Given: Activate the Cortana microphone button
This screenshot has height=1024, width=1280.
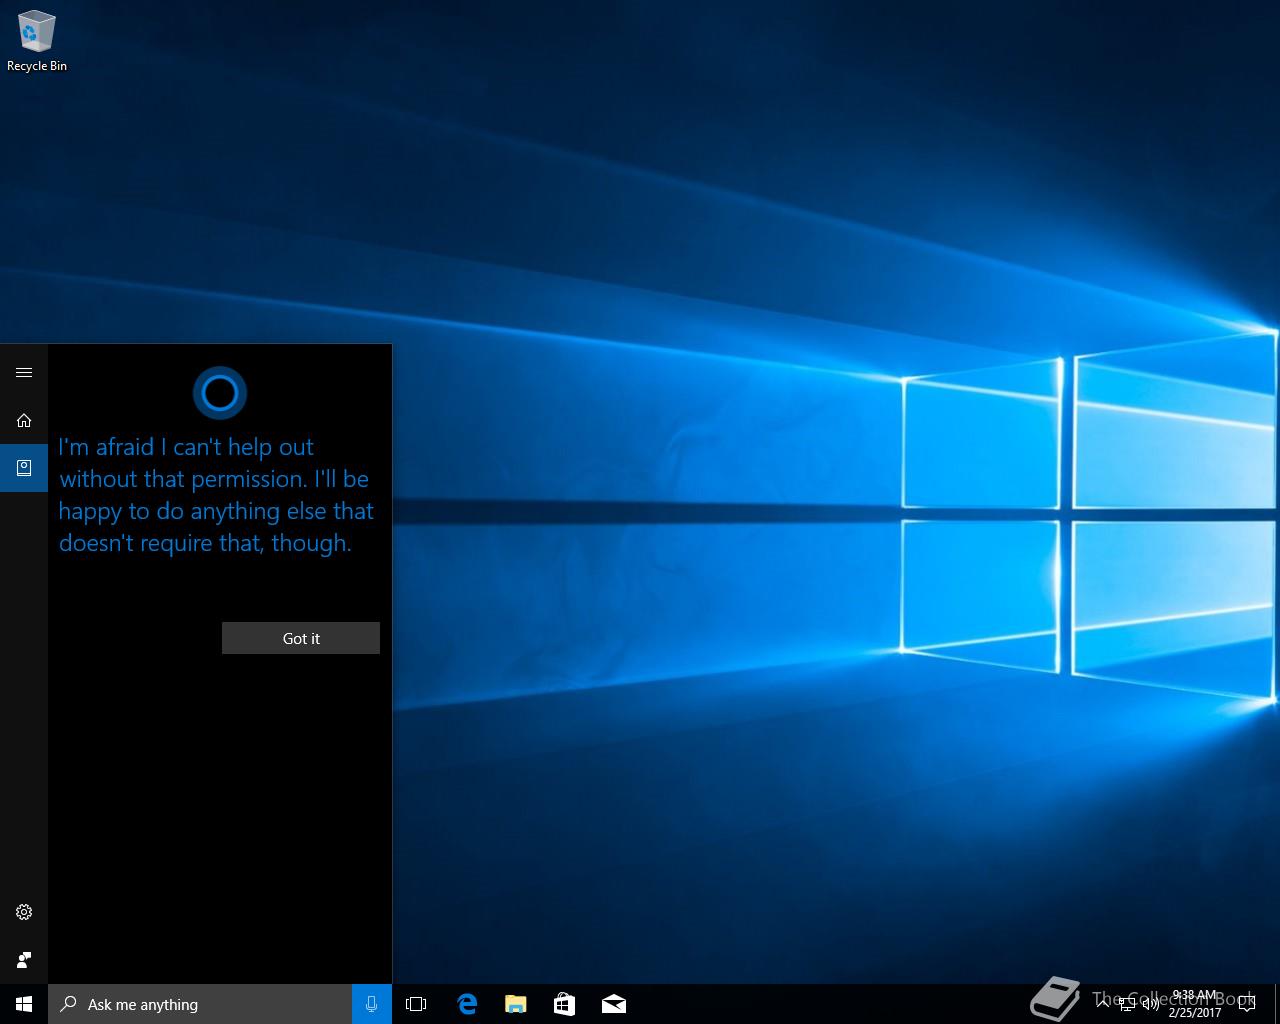Looking at the screenshot, I should tap(372, 1004).
